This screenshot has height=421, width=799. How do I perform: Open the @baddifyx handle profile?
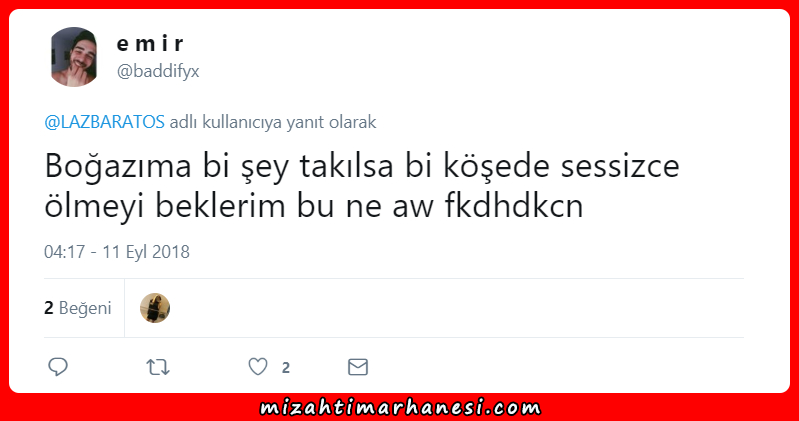[x=158, y=71]
